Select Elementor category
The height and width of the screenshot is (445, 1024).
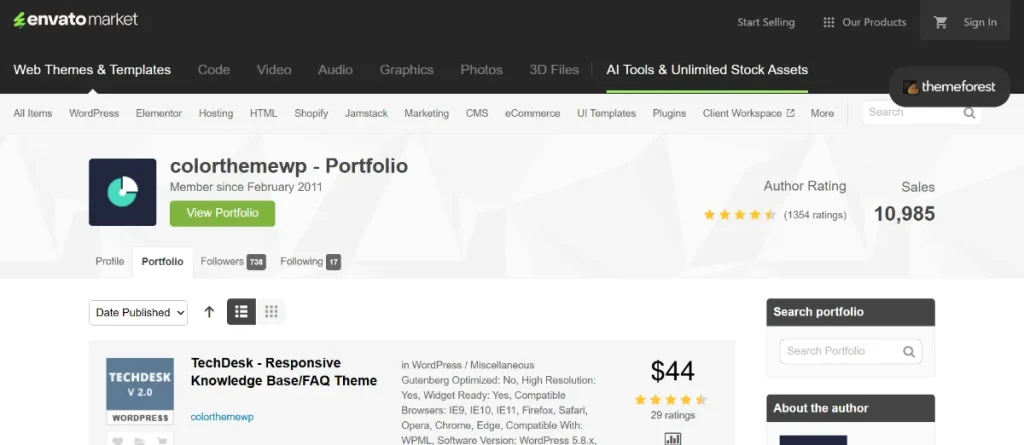pos(159,113)
